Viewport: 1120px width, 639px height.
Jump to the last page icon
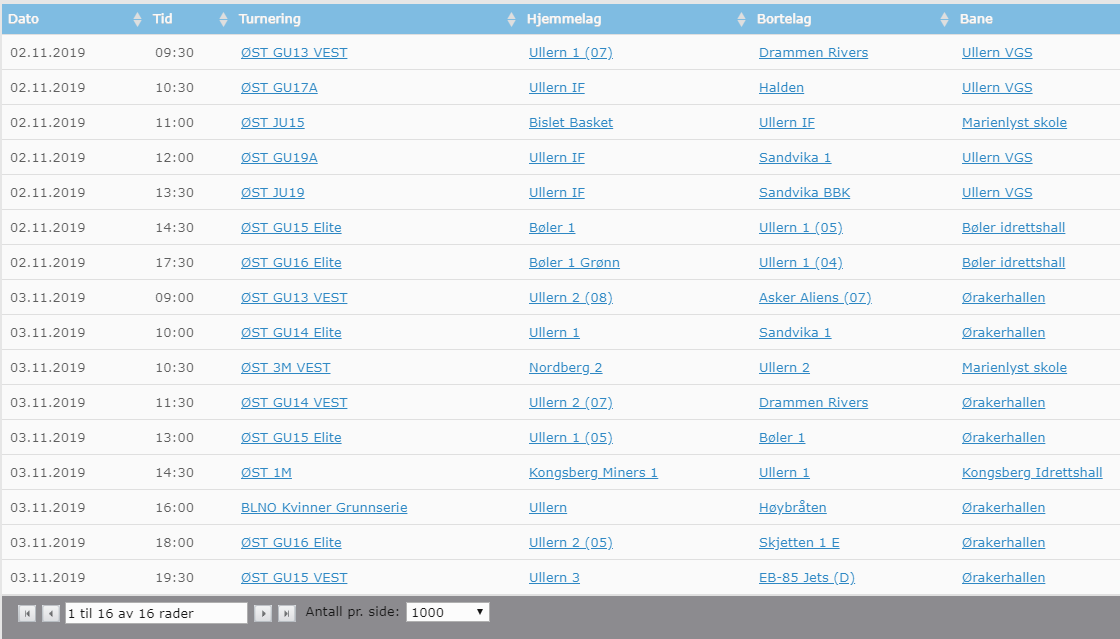click(287, 613)
